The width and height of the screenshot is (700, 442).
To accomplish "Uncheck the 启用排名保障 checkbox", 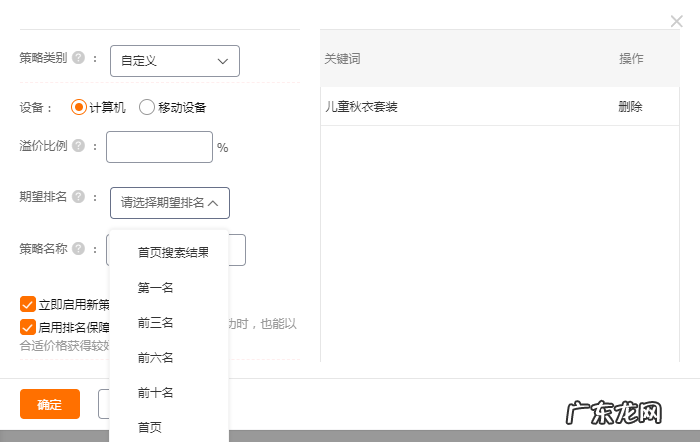I will [28, 327].
